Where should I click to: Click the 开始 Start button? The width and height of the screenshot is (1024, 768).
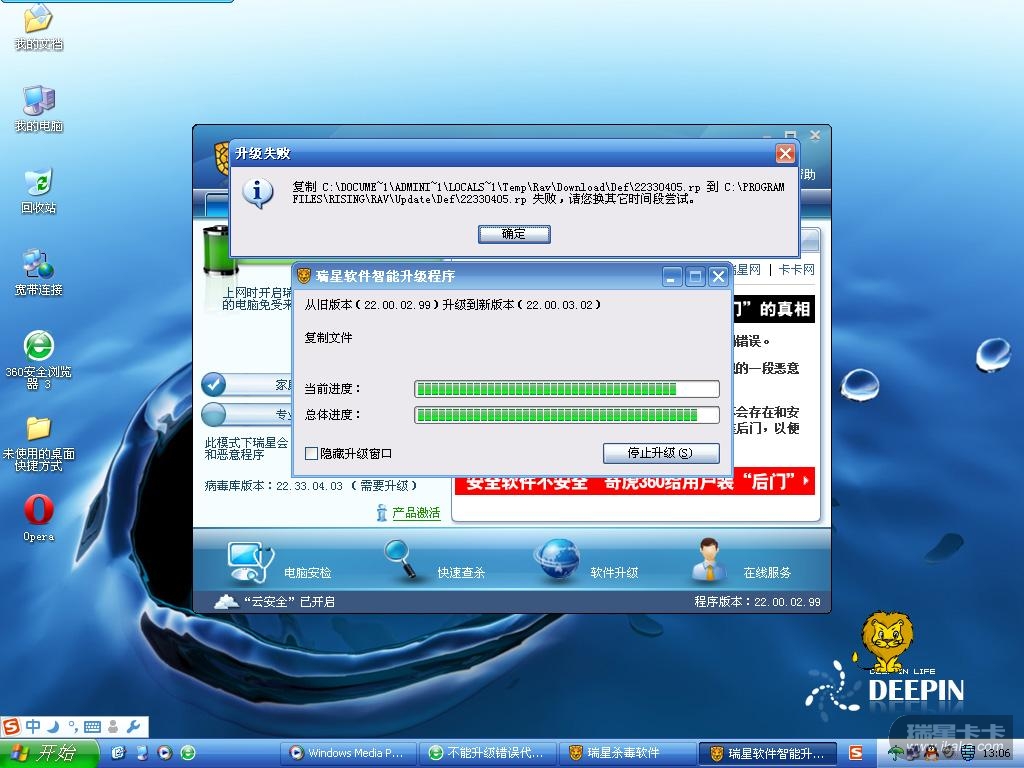click(49, 753)
